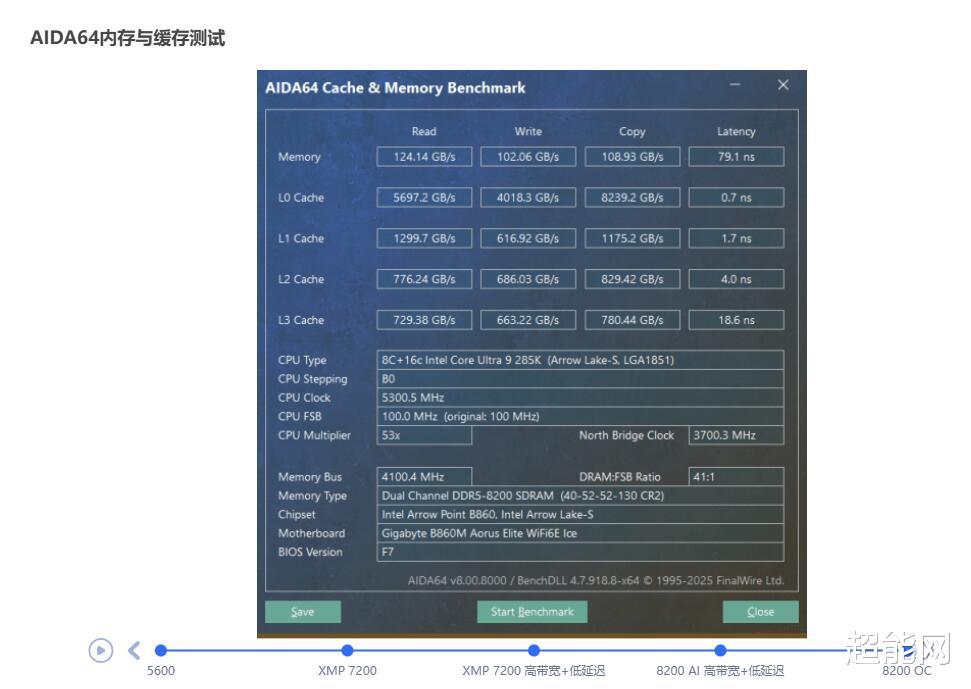Click the AIDA64 version copyright line
971x689 pixels.
click(x=596, y=581)
